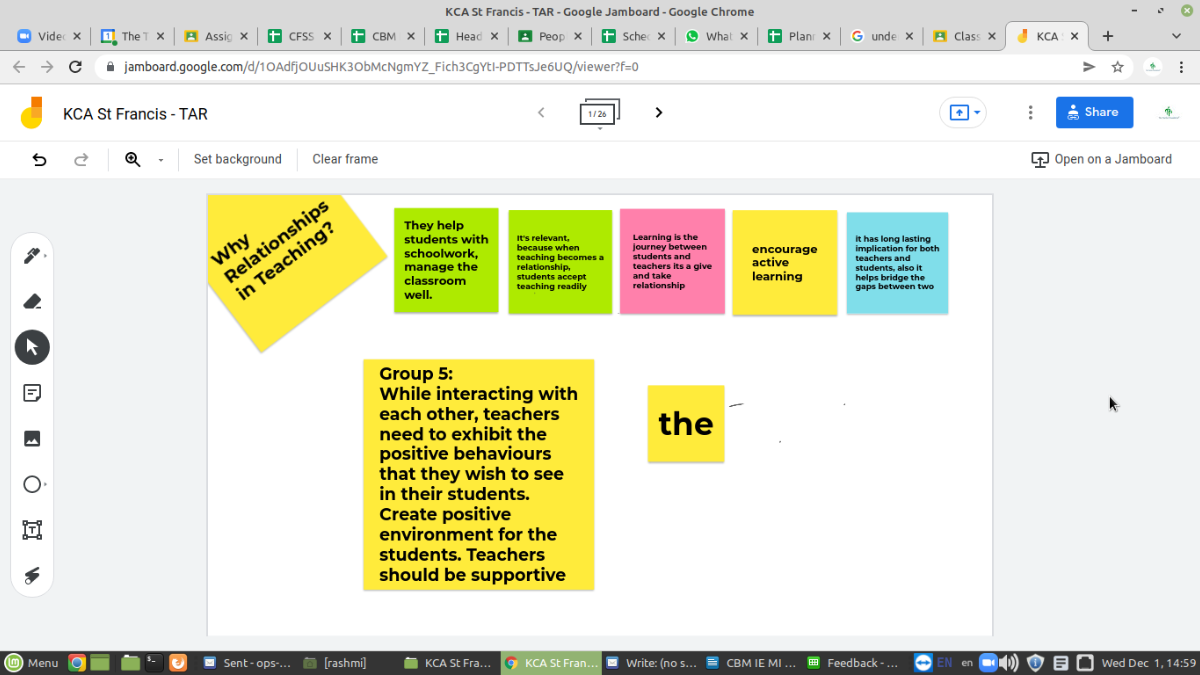
Task: Click Clear frame
Action: pyautogui.click(x=345, y=159)
